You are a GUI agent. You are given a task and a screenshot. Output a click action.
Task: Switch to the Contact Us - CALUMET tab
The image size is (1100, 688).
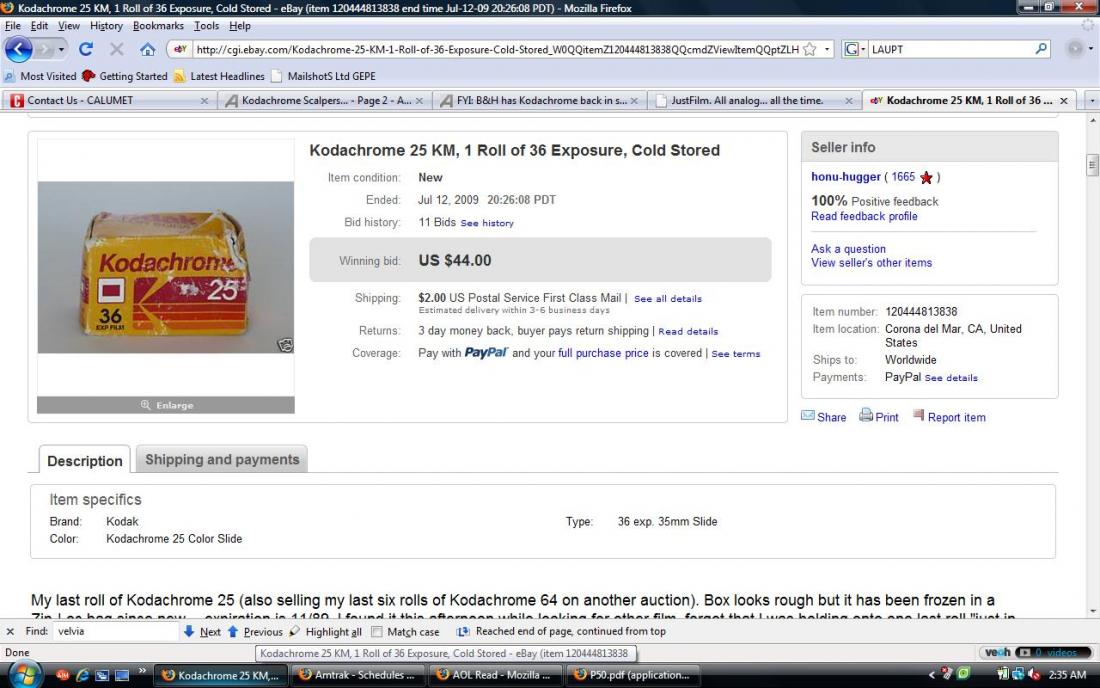tap(109, 100)
